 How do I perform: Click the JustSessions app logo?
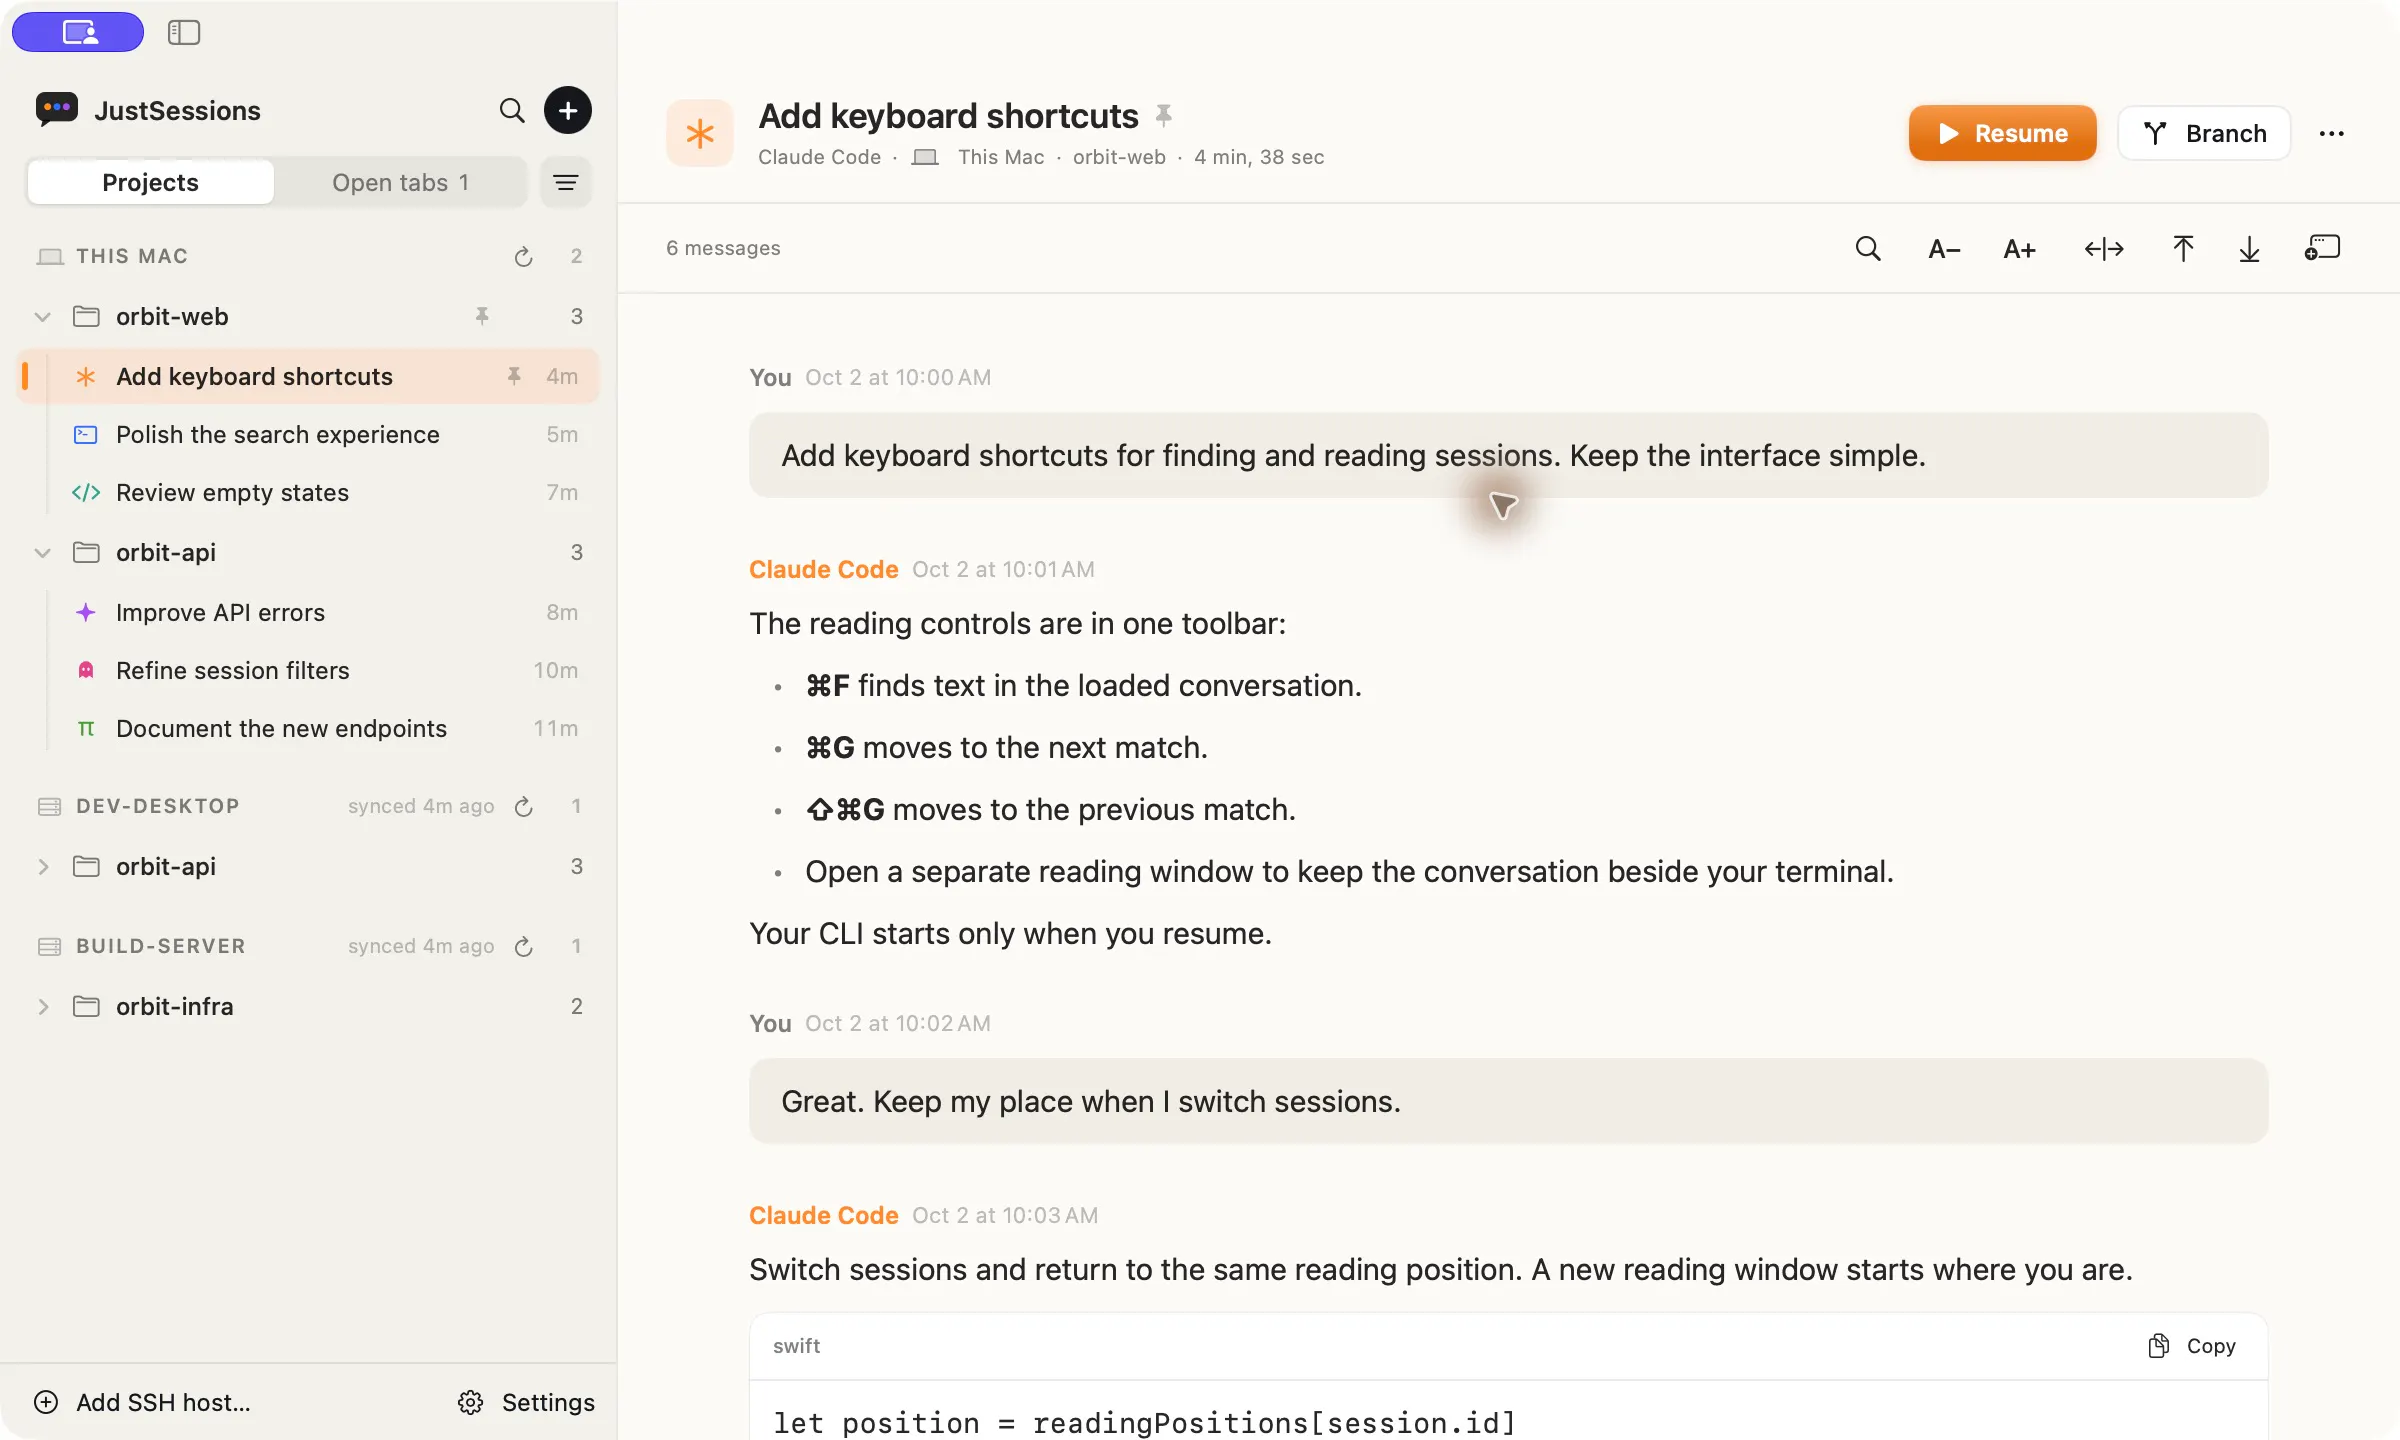(x=56, y=109)
